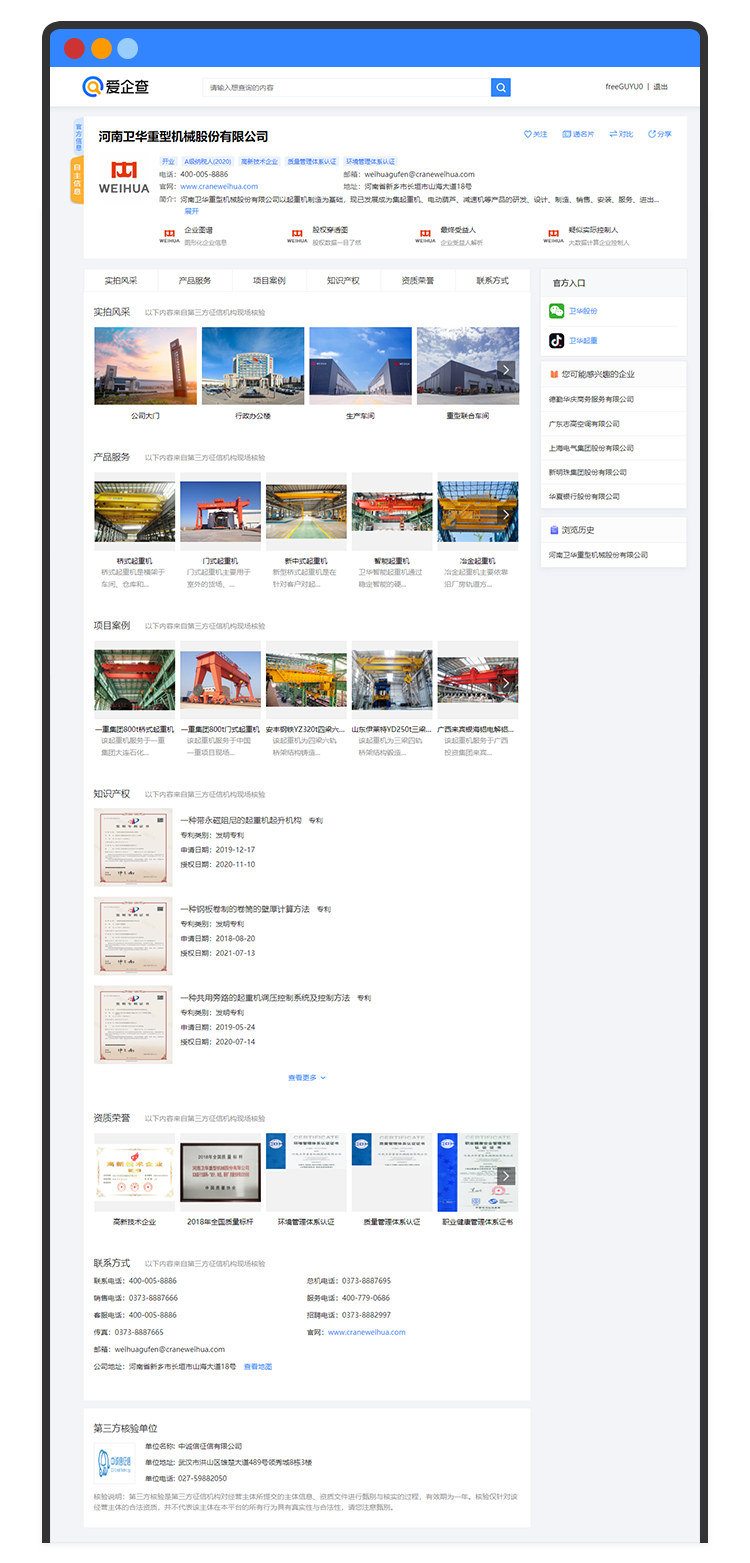Open 一重集团800t桥式起重机 project image

click(x=134, y=680)
